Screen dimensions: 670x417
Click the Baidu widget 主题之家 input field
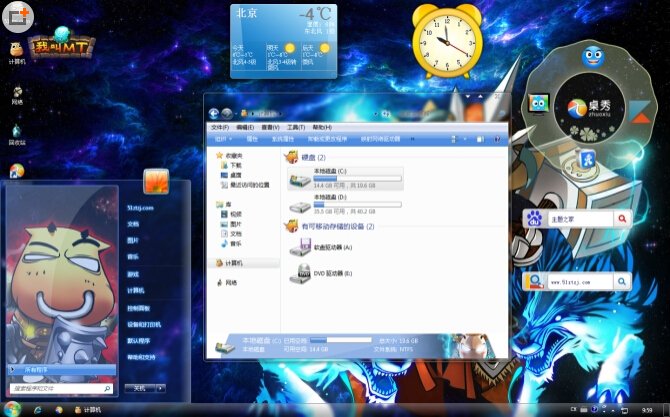[580, 219]
